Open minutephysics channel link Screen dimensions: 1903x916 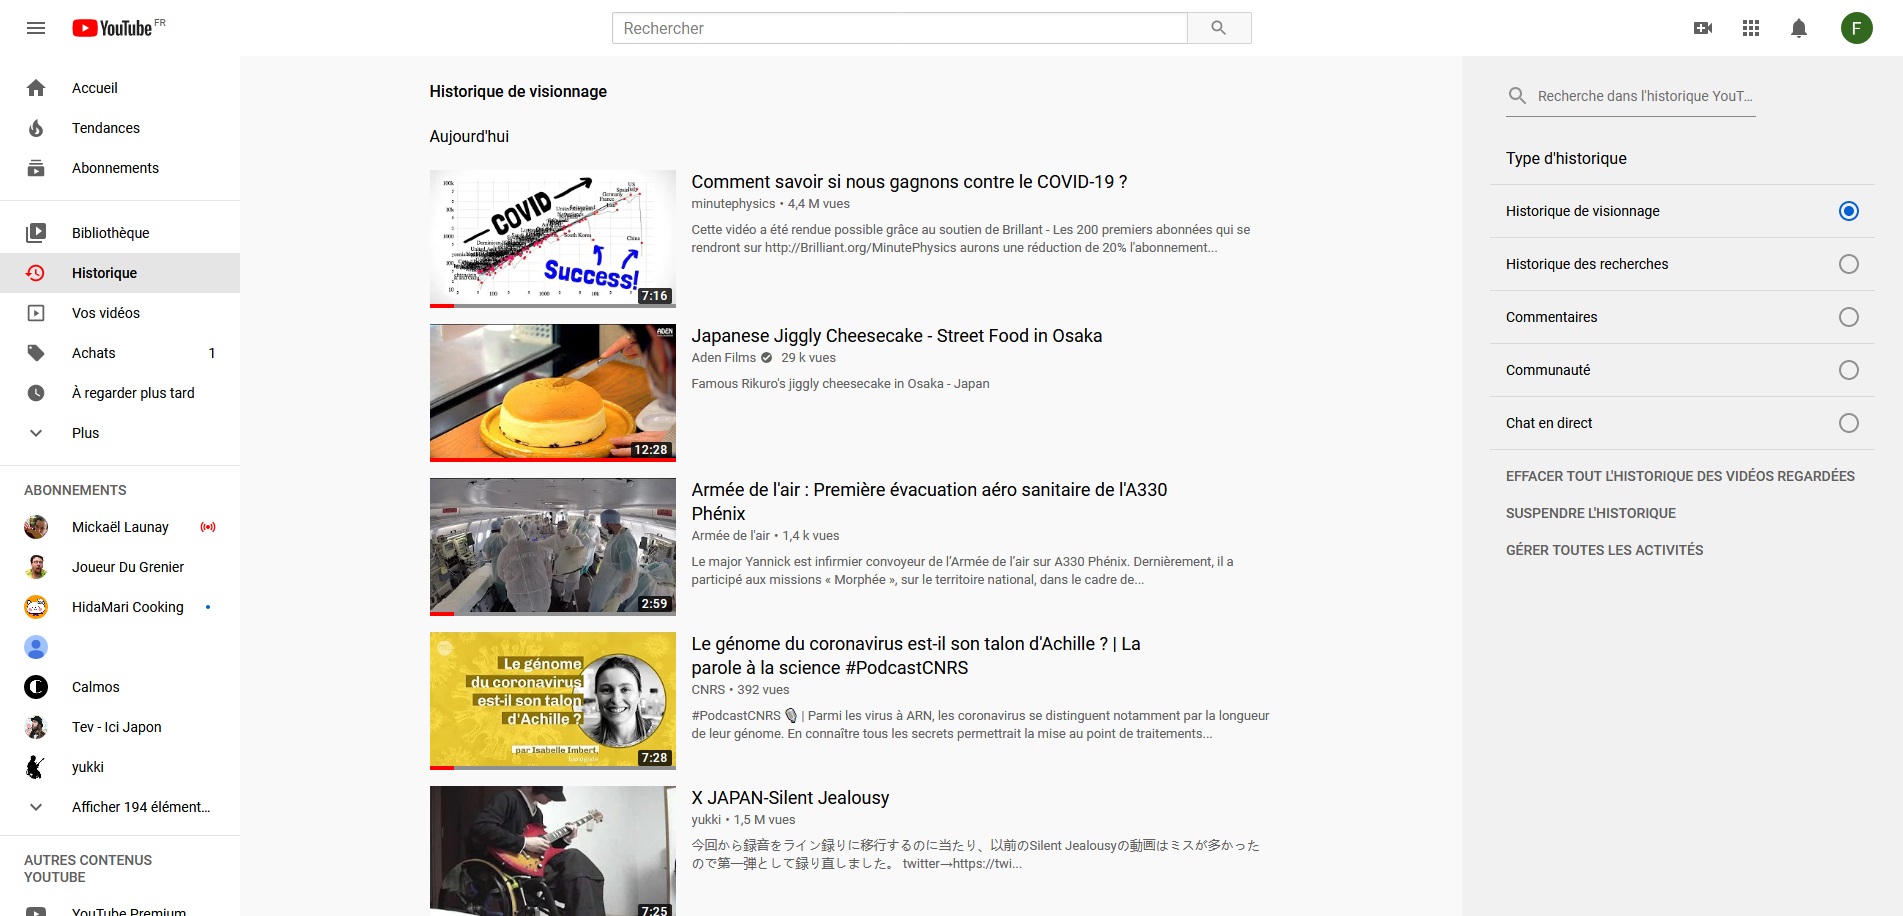pyautogui.click(x=733, y=204)
